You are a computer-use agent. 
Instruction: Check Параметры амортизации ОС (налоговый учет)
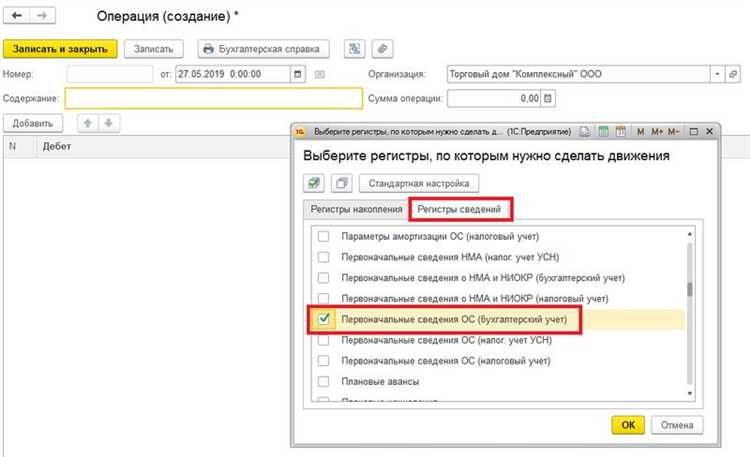324,236
